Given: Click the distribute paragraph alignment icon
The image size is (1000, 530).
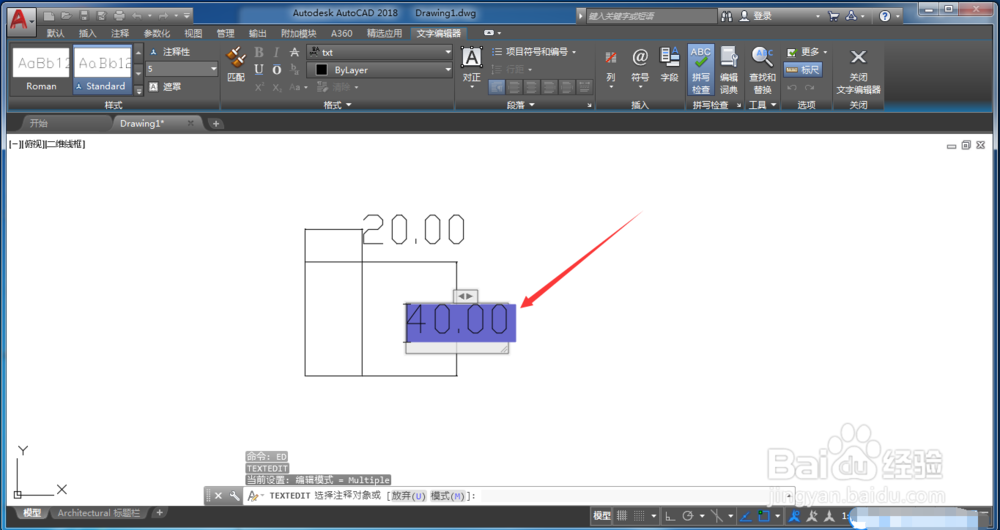Looking at the screenshot, I should point(584,87).
